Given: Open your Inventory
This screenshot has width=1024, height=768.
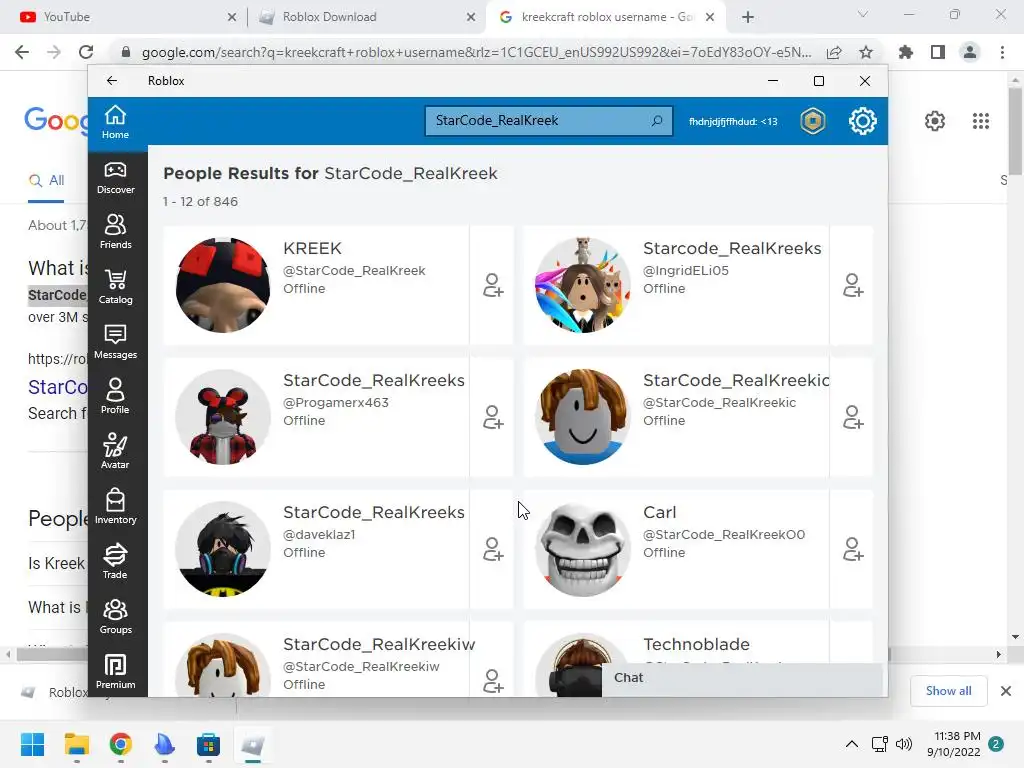Looking at the screenshot, I should [x=115, y=507].
